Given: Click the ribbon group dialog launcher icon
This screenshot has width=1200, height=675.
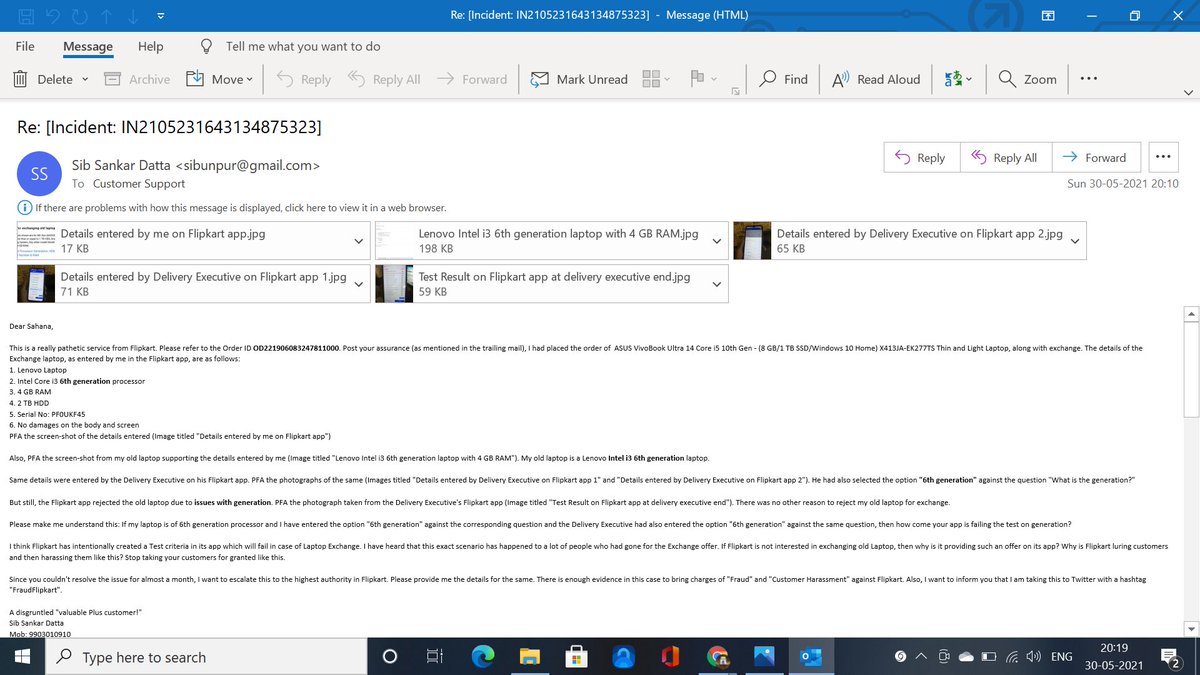Looking at the screenshot, I should [734, 93].
